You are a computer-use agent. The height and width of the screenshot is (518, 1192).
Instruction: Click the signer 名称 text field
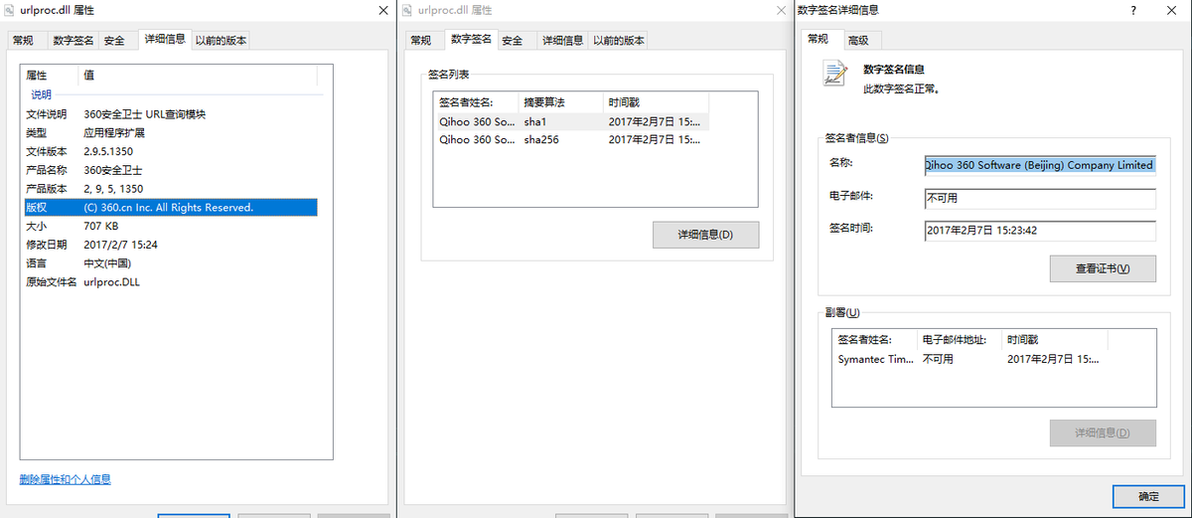[x=1040, y=165]
